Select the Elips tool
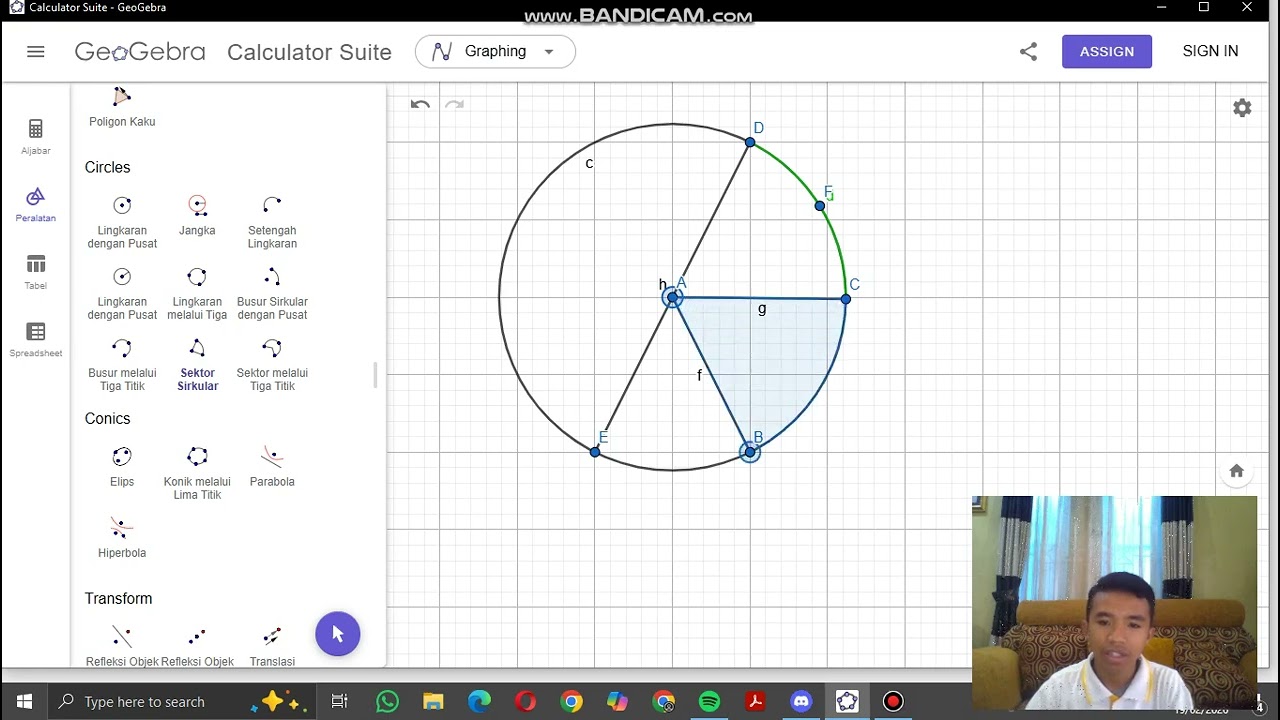This screenshot has width=1280, height=720. coord(122,466)
